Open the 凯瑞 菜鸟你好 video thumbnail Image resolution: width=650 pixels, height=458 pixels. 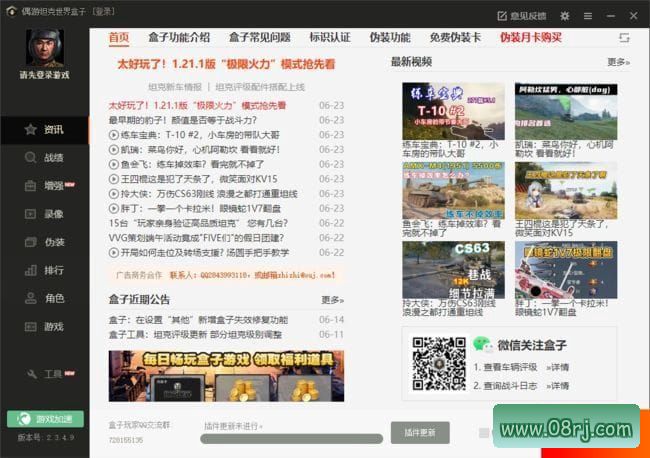point(566,111)
